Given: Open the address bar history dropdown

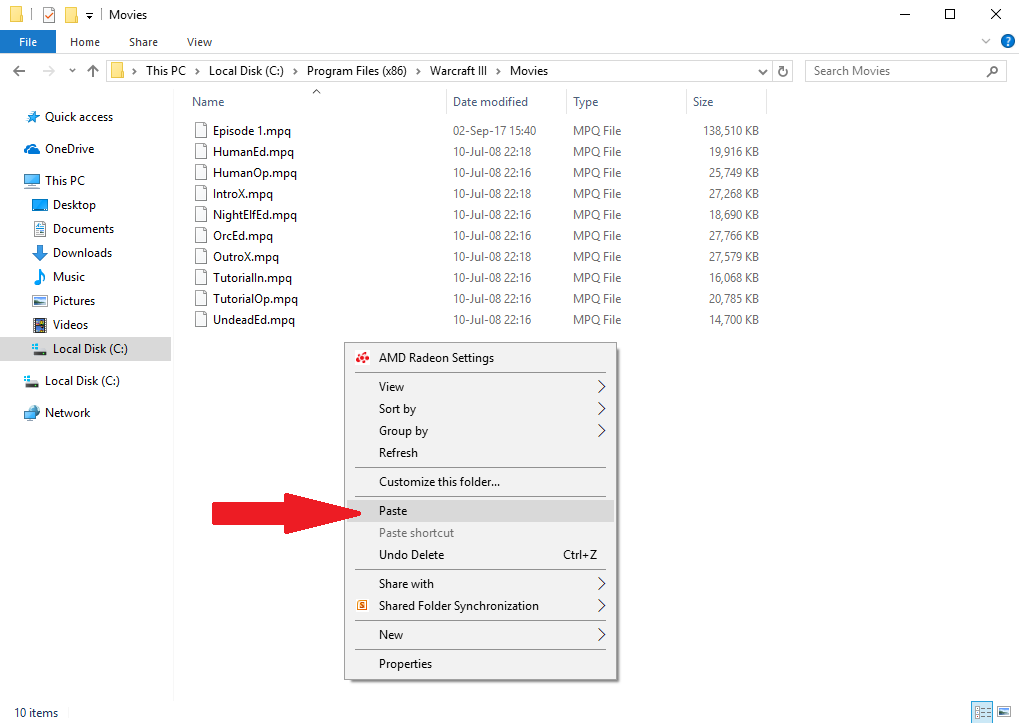Looking at the screenshot, I should [x=763, y=71].
